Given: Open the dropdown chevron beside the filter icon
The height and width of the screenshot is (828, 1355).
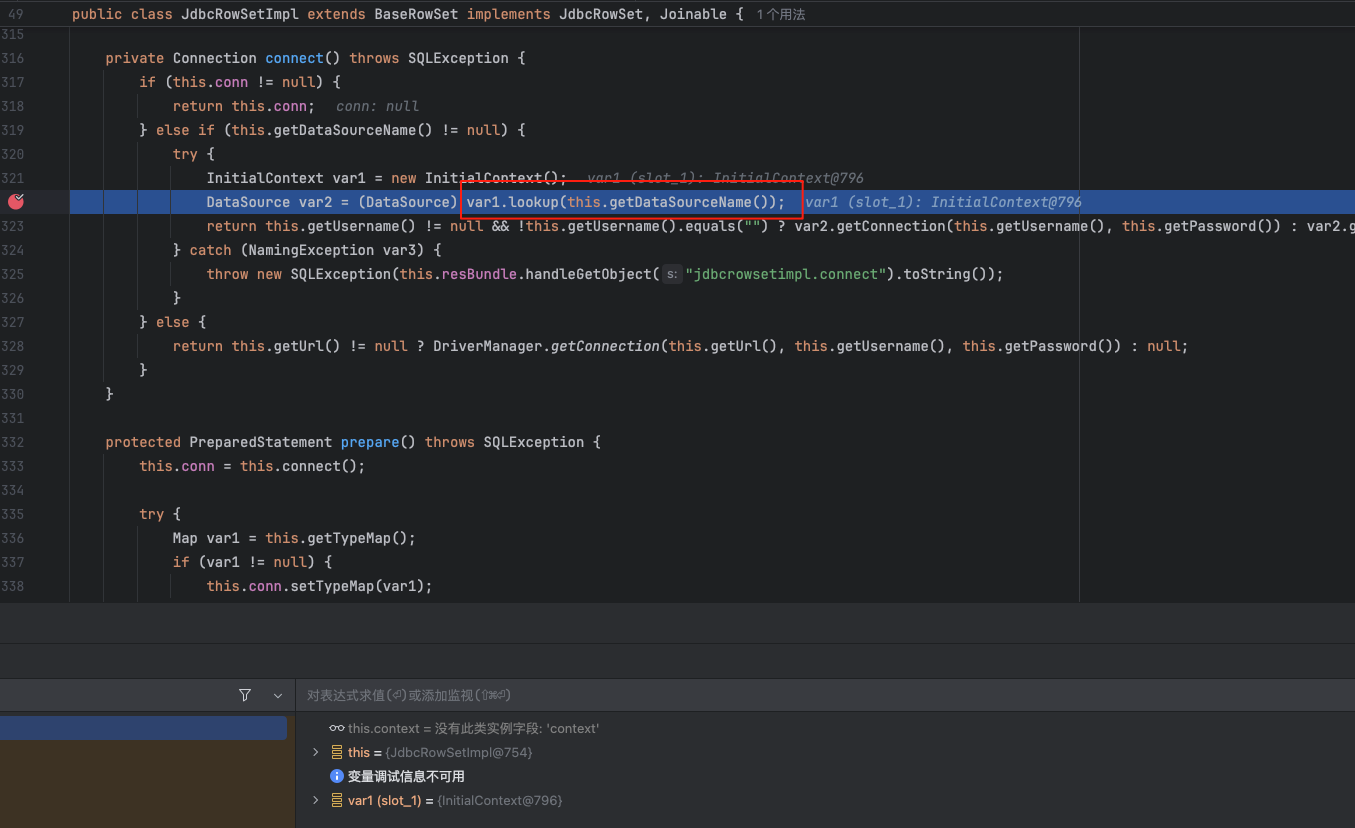Looking at the screenshot, I should 278,695.
